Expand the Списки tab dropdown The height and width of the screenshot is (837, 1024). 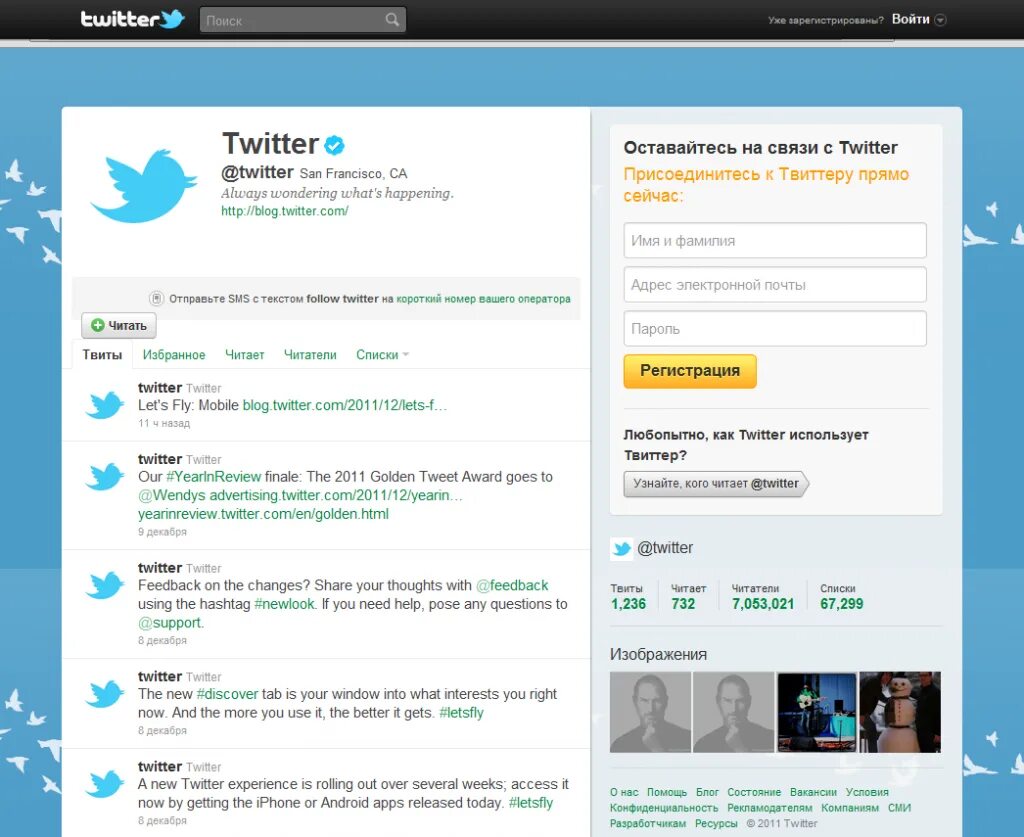point(406,355)
